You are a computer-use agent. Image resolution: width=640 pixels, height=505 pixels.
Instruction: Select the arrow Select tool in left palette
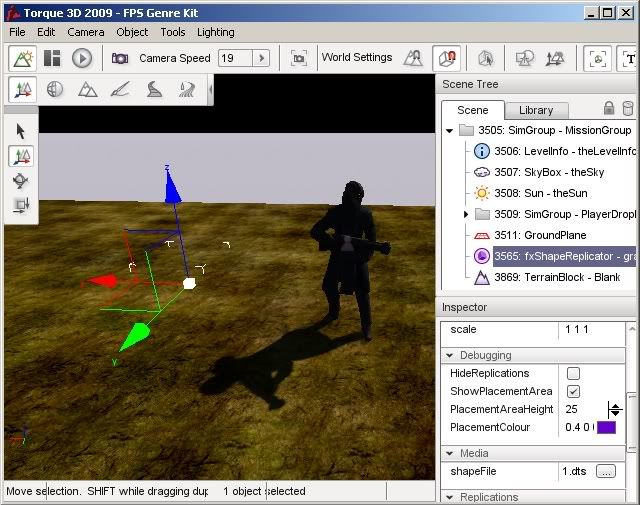tap(22, 131)
